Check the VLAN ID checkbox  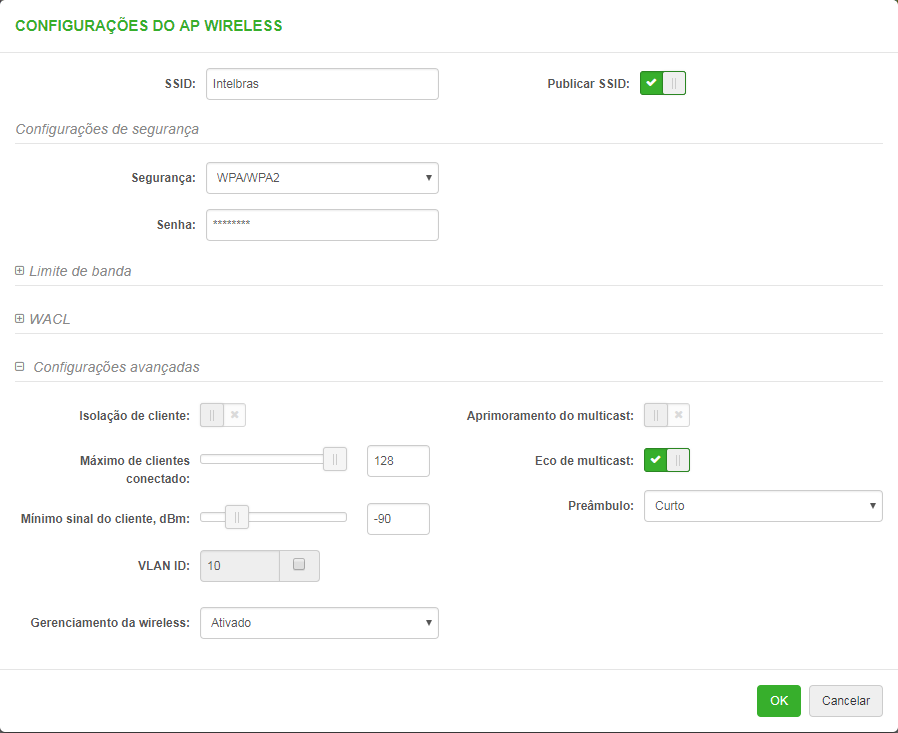[x=298, y=565]
